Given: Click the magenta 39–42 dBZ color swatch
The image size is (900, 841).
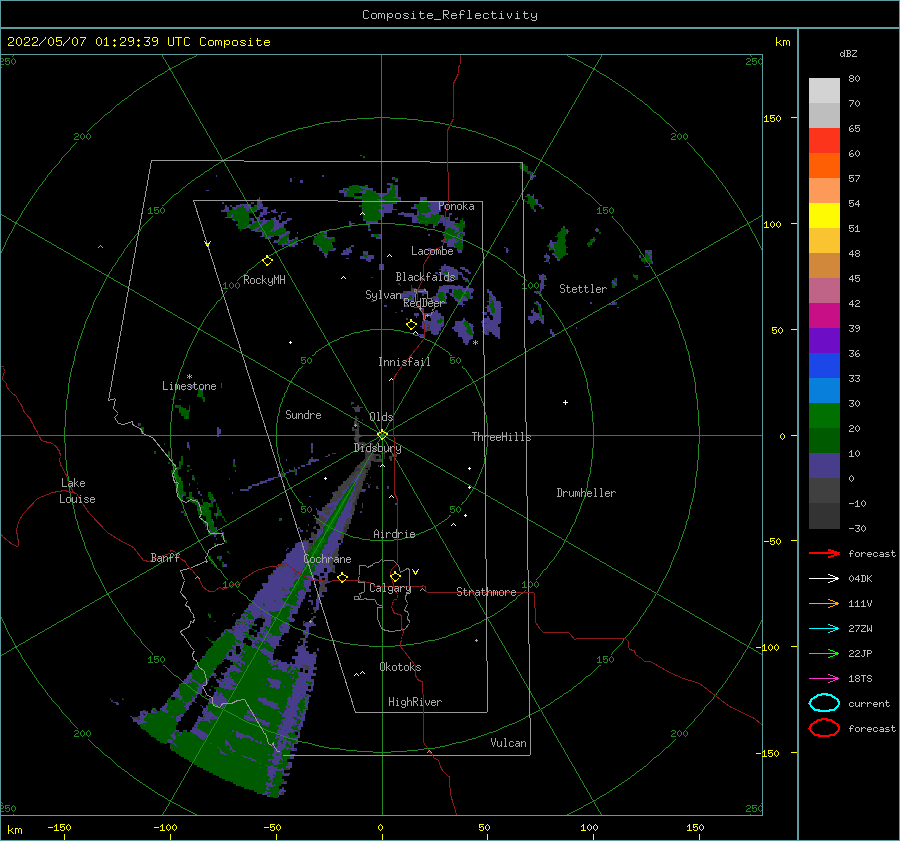Looking at the screenshot, I should (824, 315).
